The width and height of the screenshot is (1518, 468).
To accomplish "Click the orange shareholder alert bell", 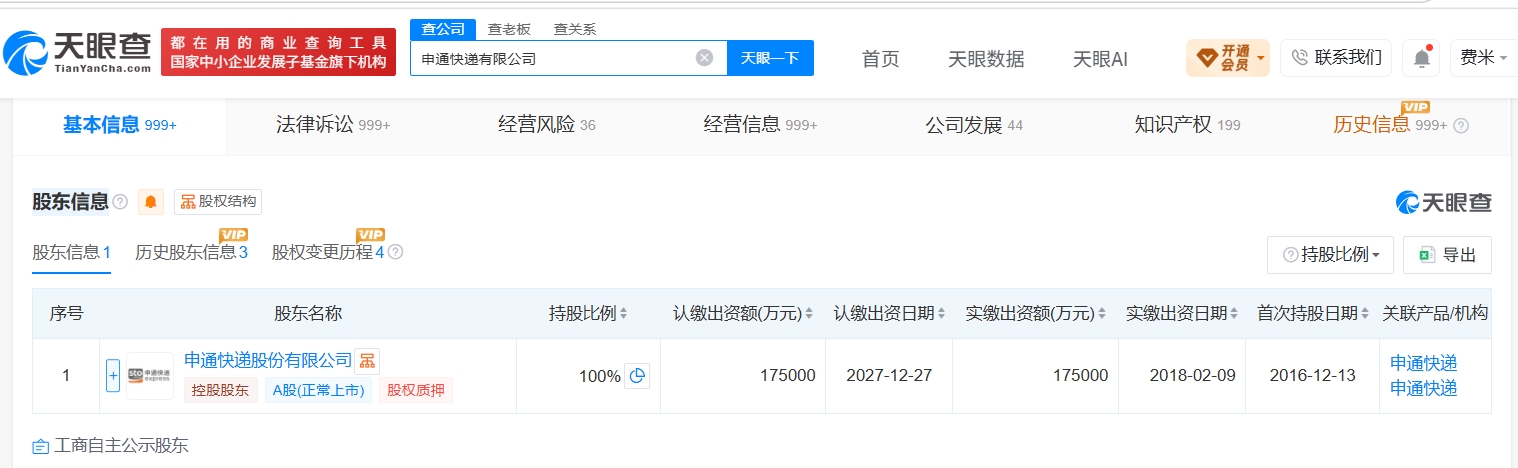I will pos(151,202).
